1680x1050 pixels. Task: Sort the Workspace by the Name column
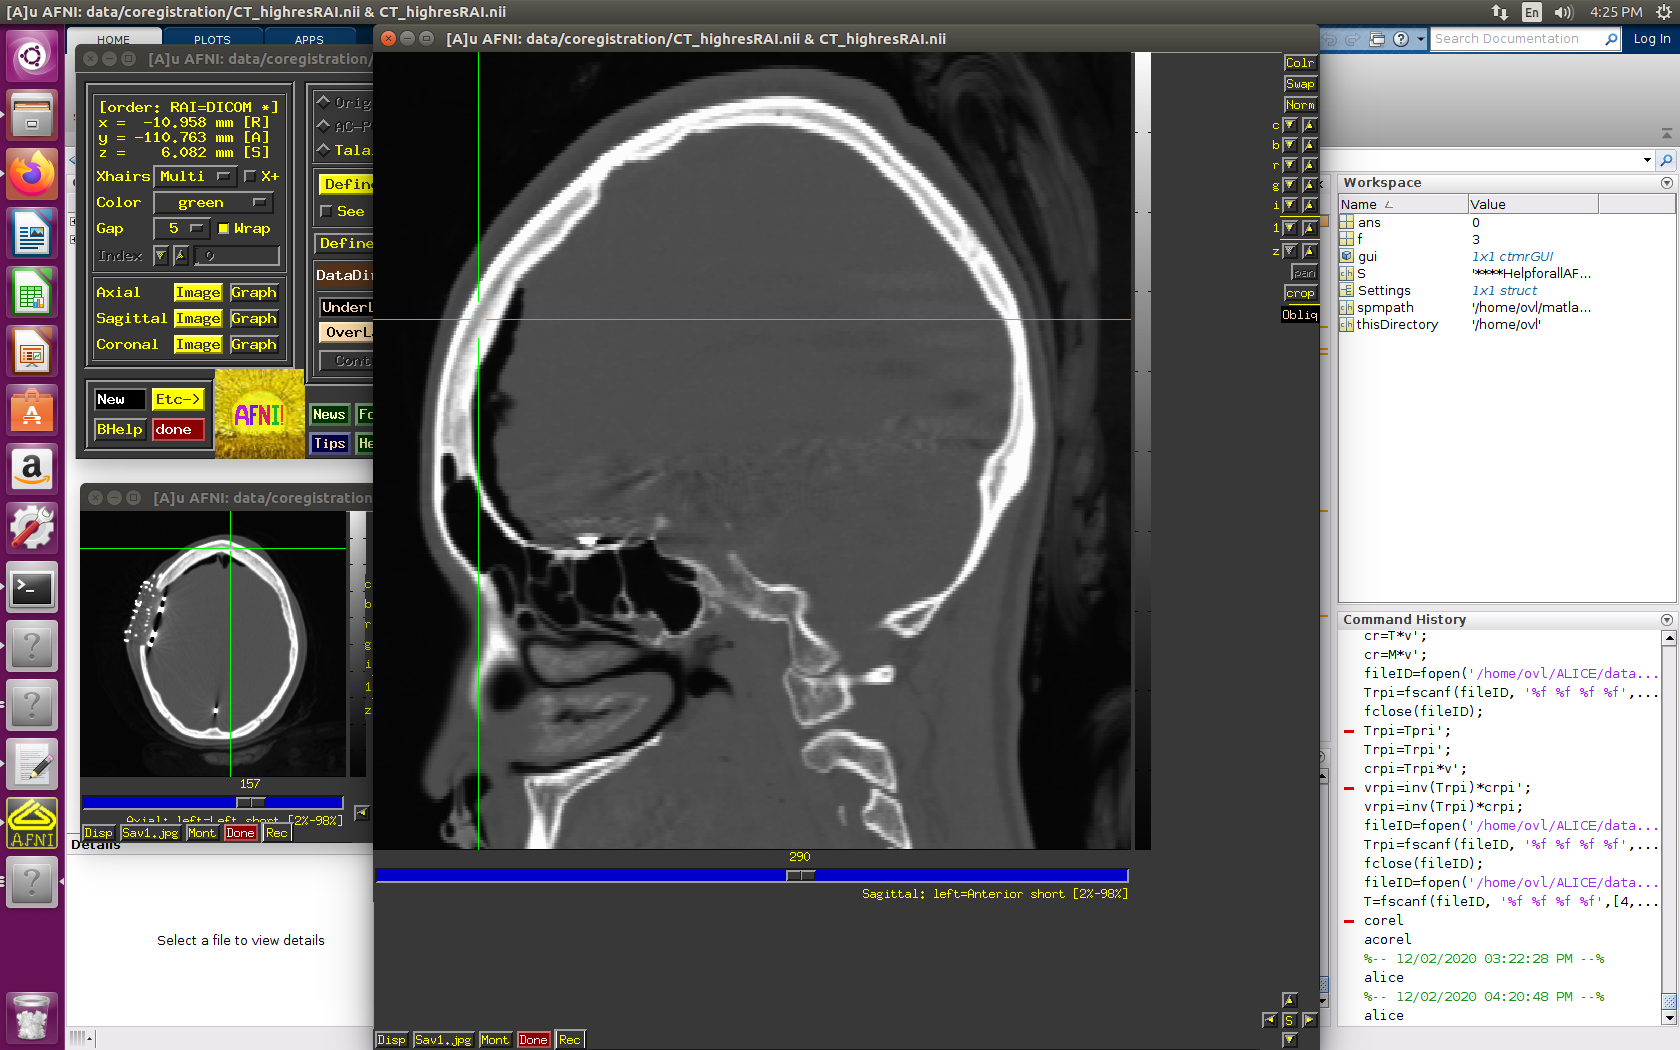1403,204
